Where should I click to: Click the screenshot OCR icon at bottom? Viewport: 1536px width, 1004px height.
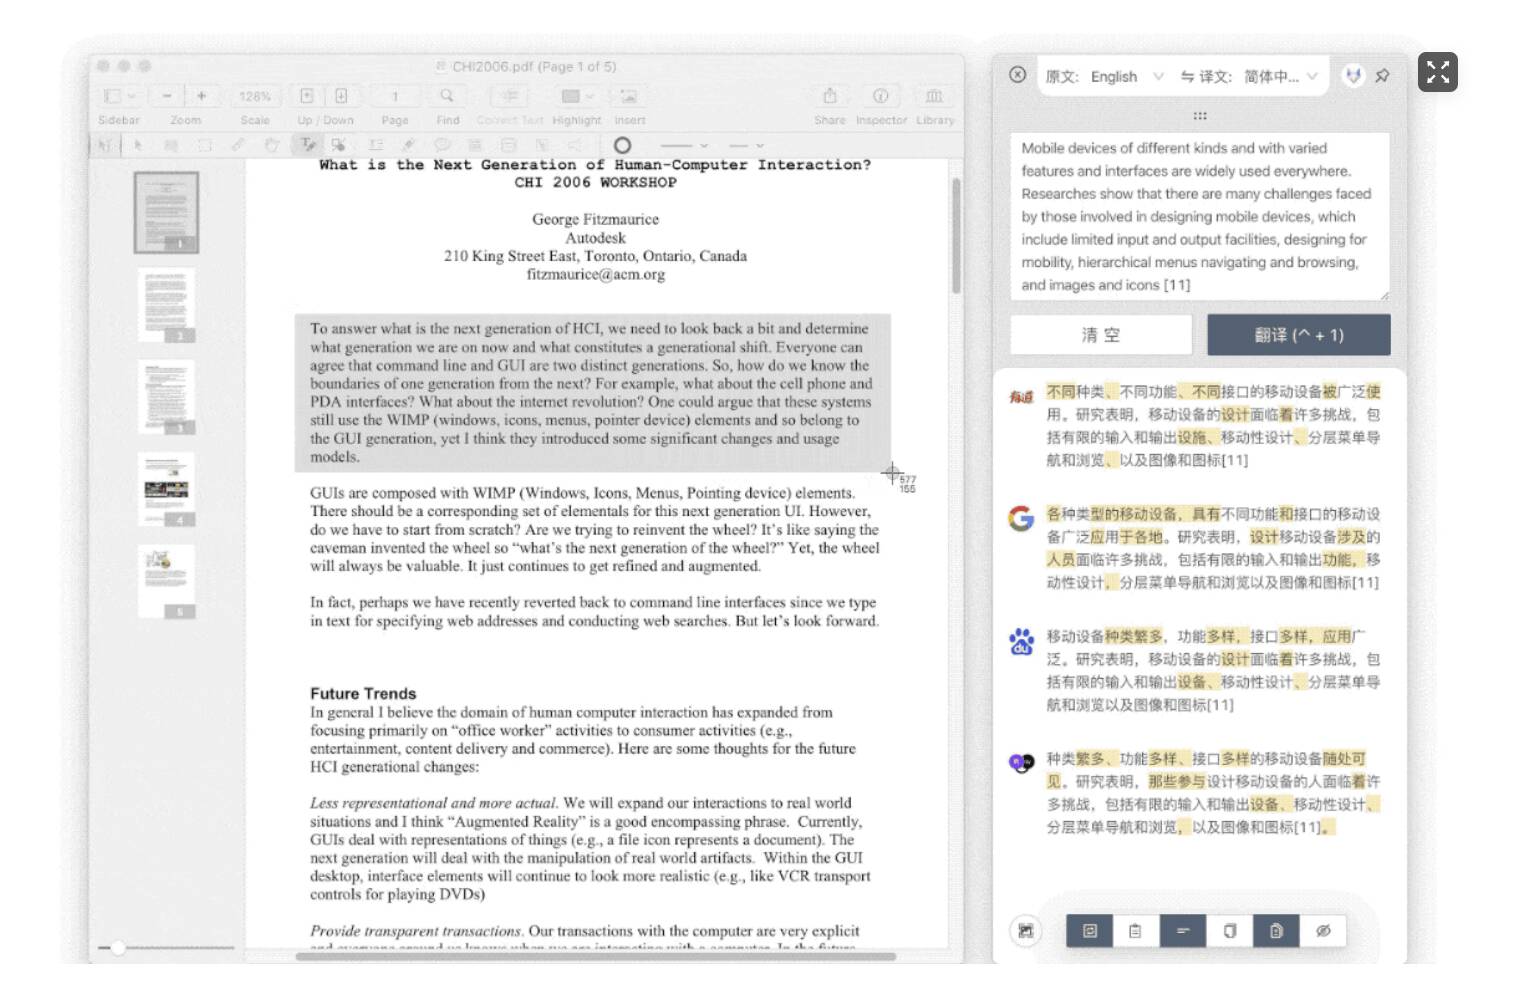click(x=1025, y=931)
